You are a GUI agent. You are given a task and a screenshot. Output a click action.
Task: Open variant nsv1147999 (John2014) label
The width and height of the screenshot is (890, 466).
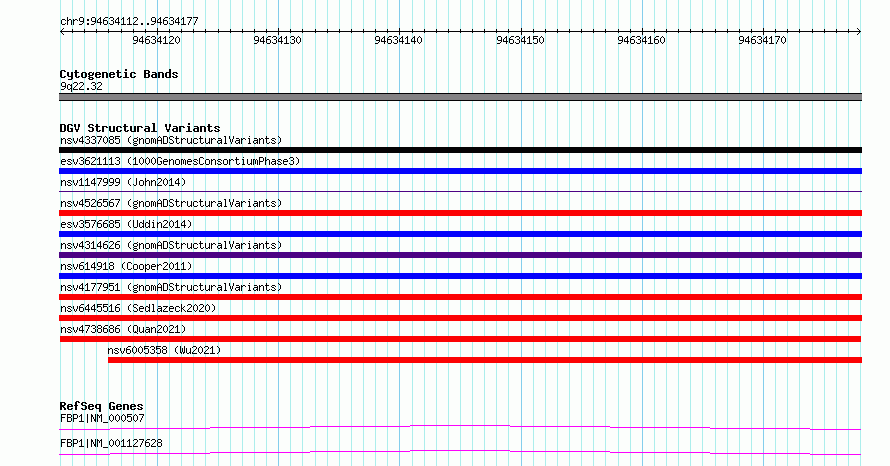pos(123,182)
